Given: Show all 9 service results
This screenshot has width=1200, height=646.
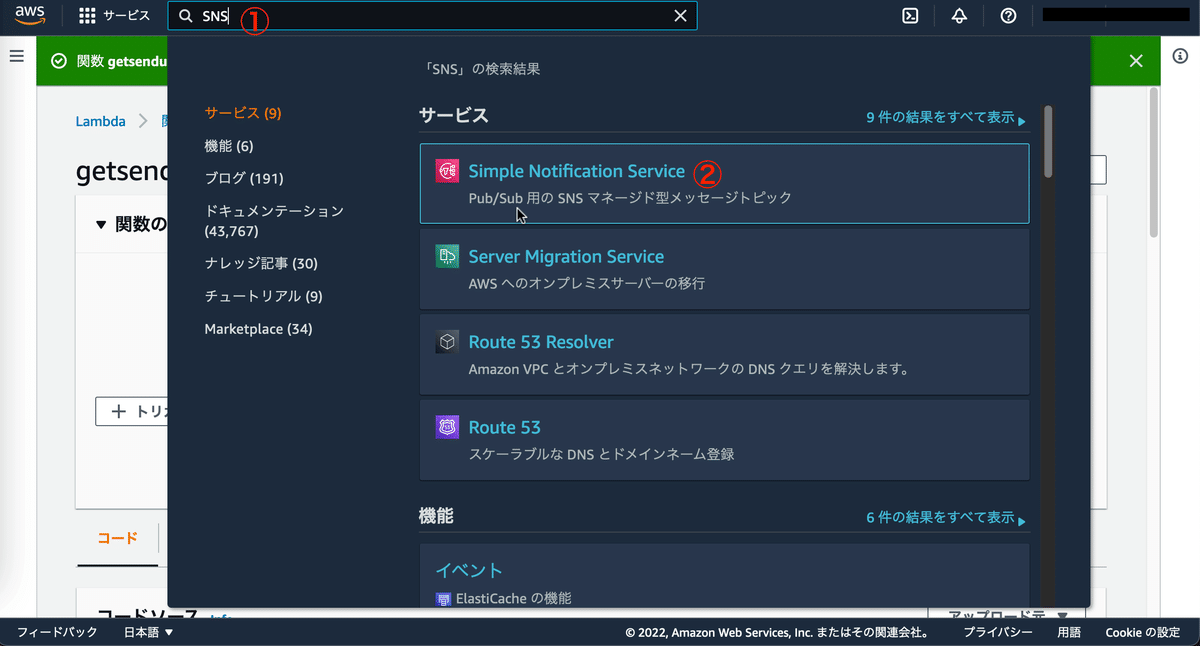Looking at the screenshot, I should [x=945, y=118].
